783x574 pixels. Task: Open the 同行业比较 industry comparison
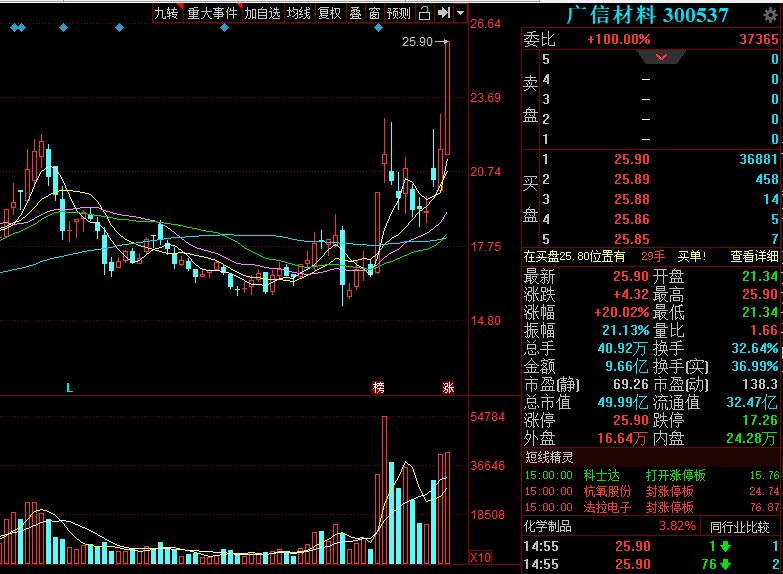pyautogui.click(x=740, y=526)
